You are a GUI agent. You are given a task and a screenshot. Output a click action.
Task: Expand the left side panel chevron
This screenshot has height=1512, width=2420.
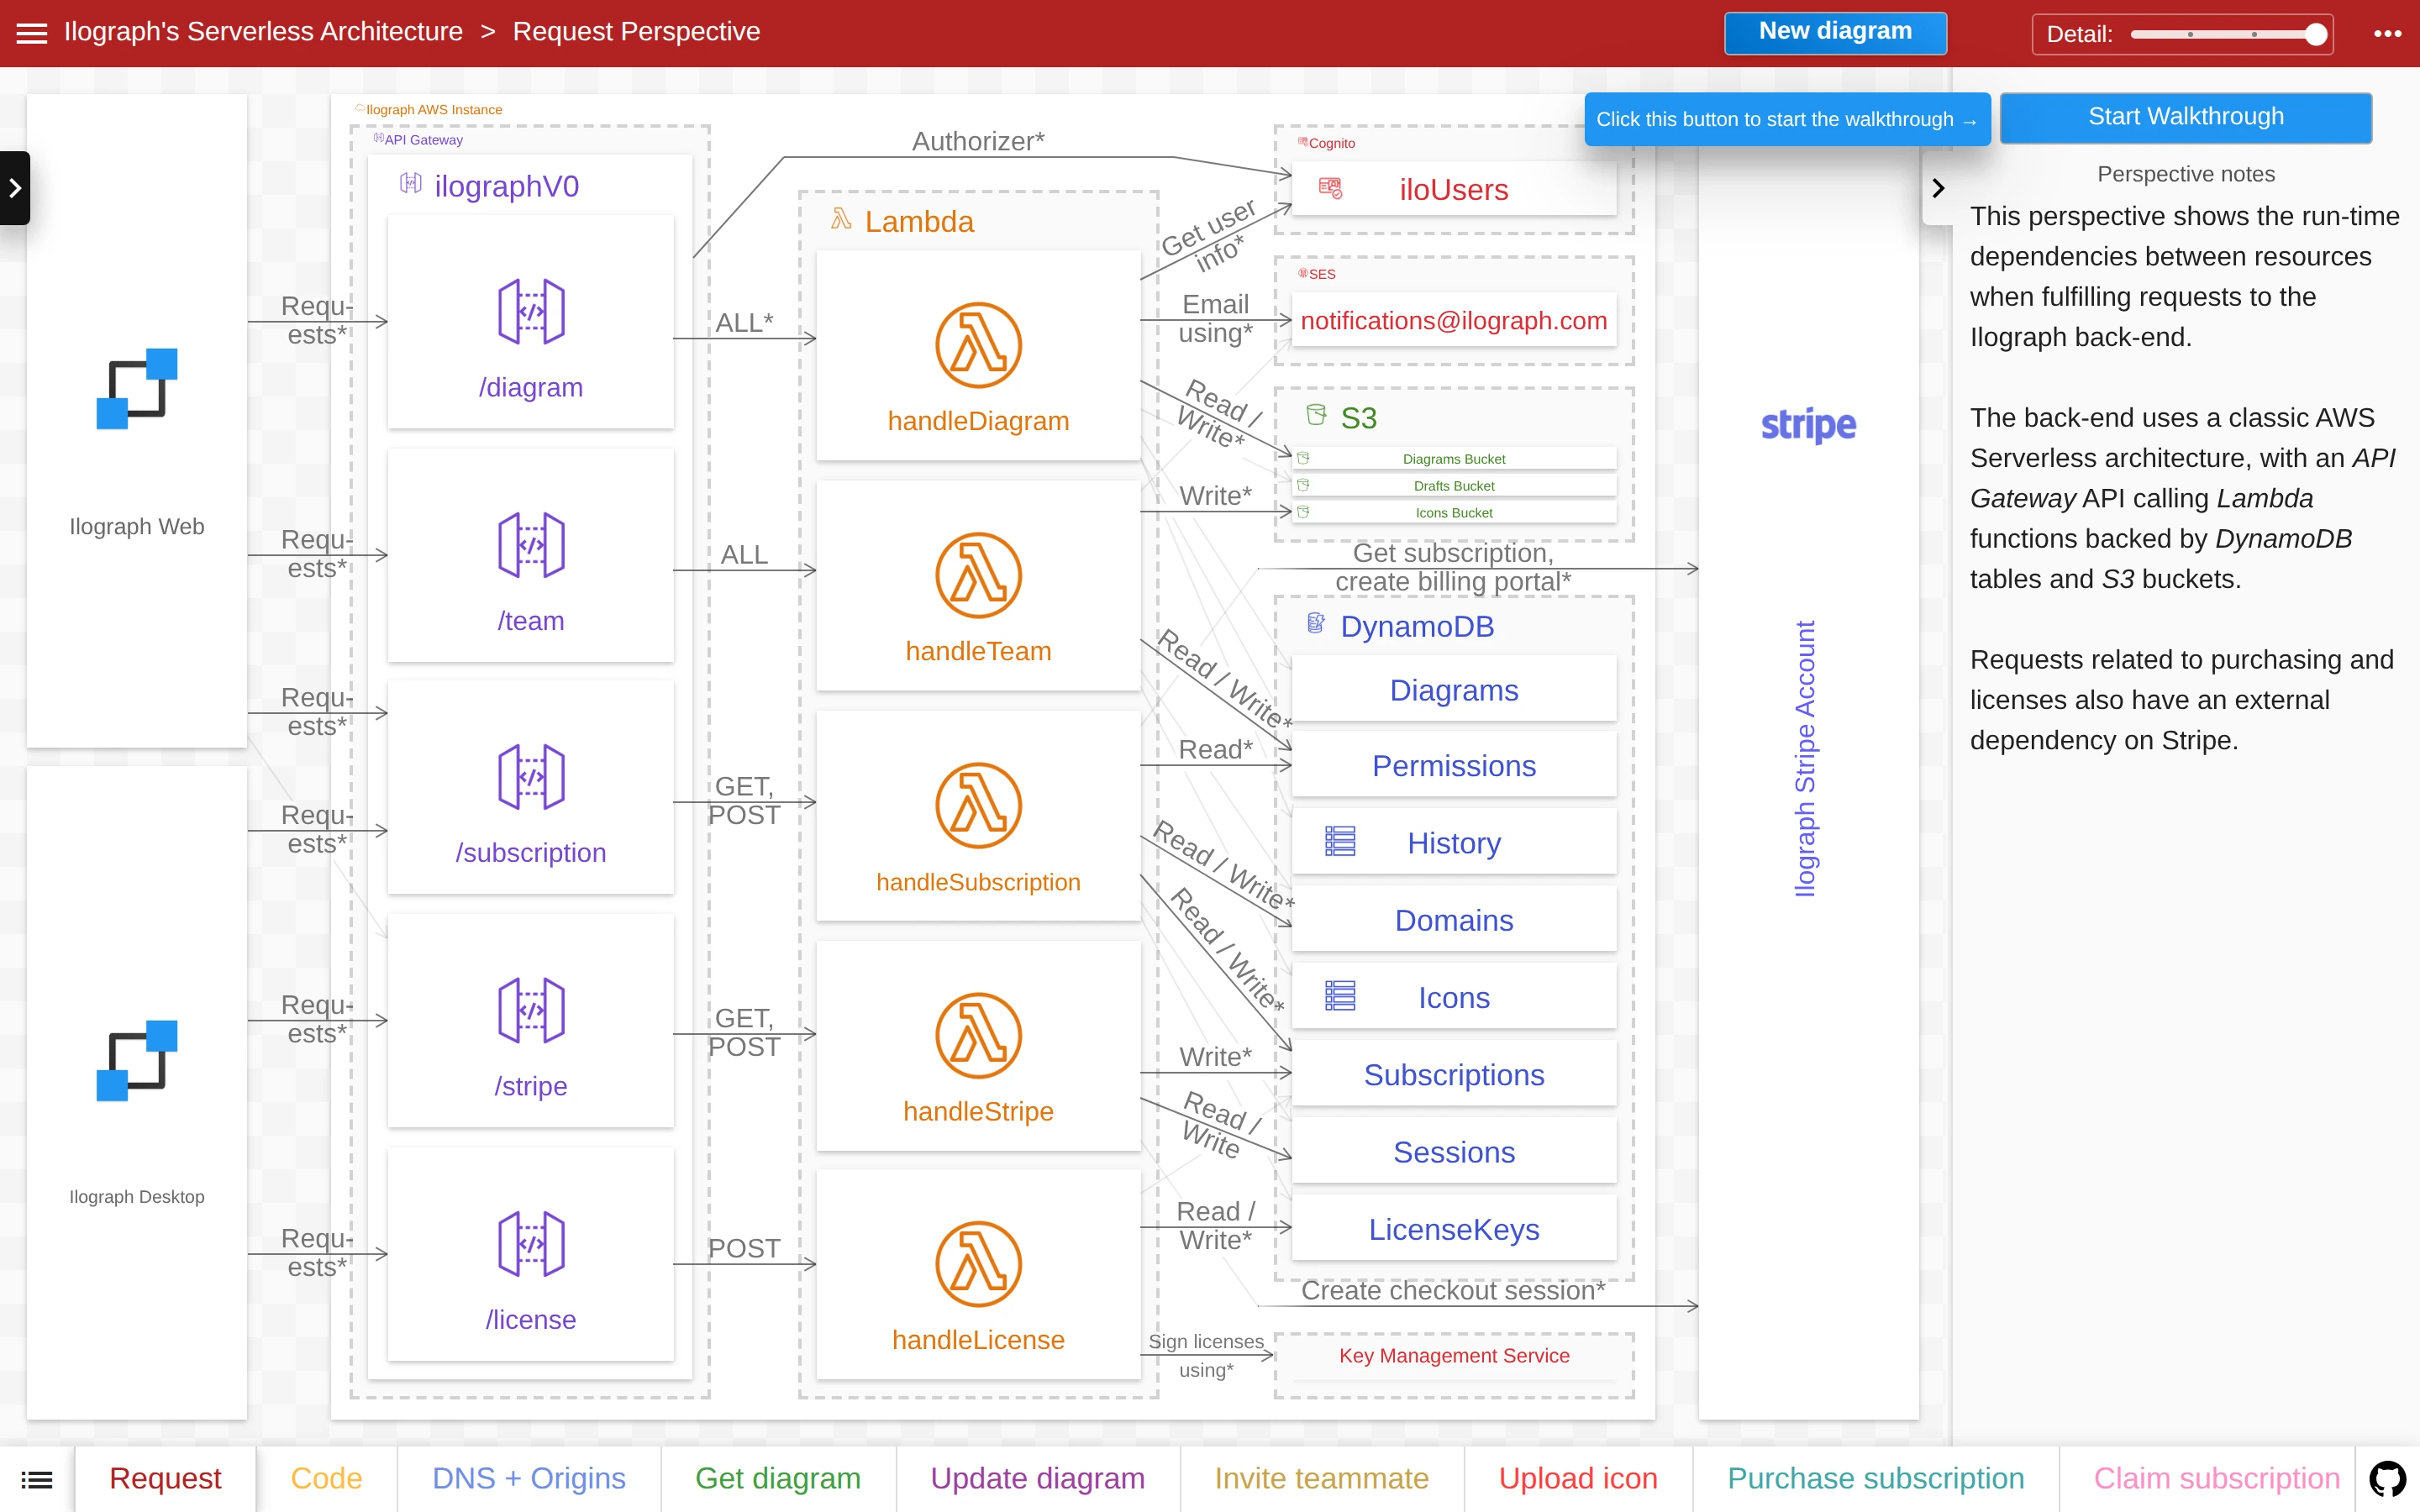tap(15, 188)
